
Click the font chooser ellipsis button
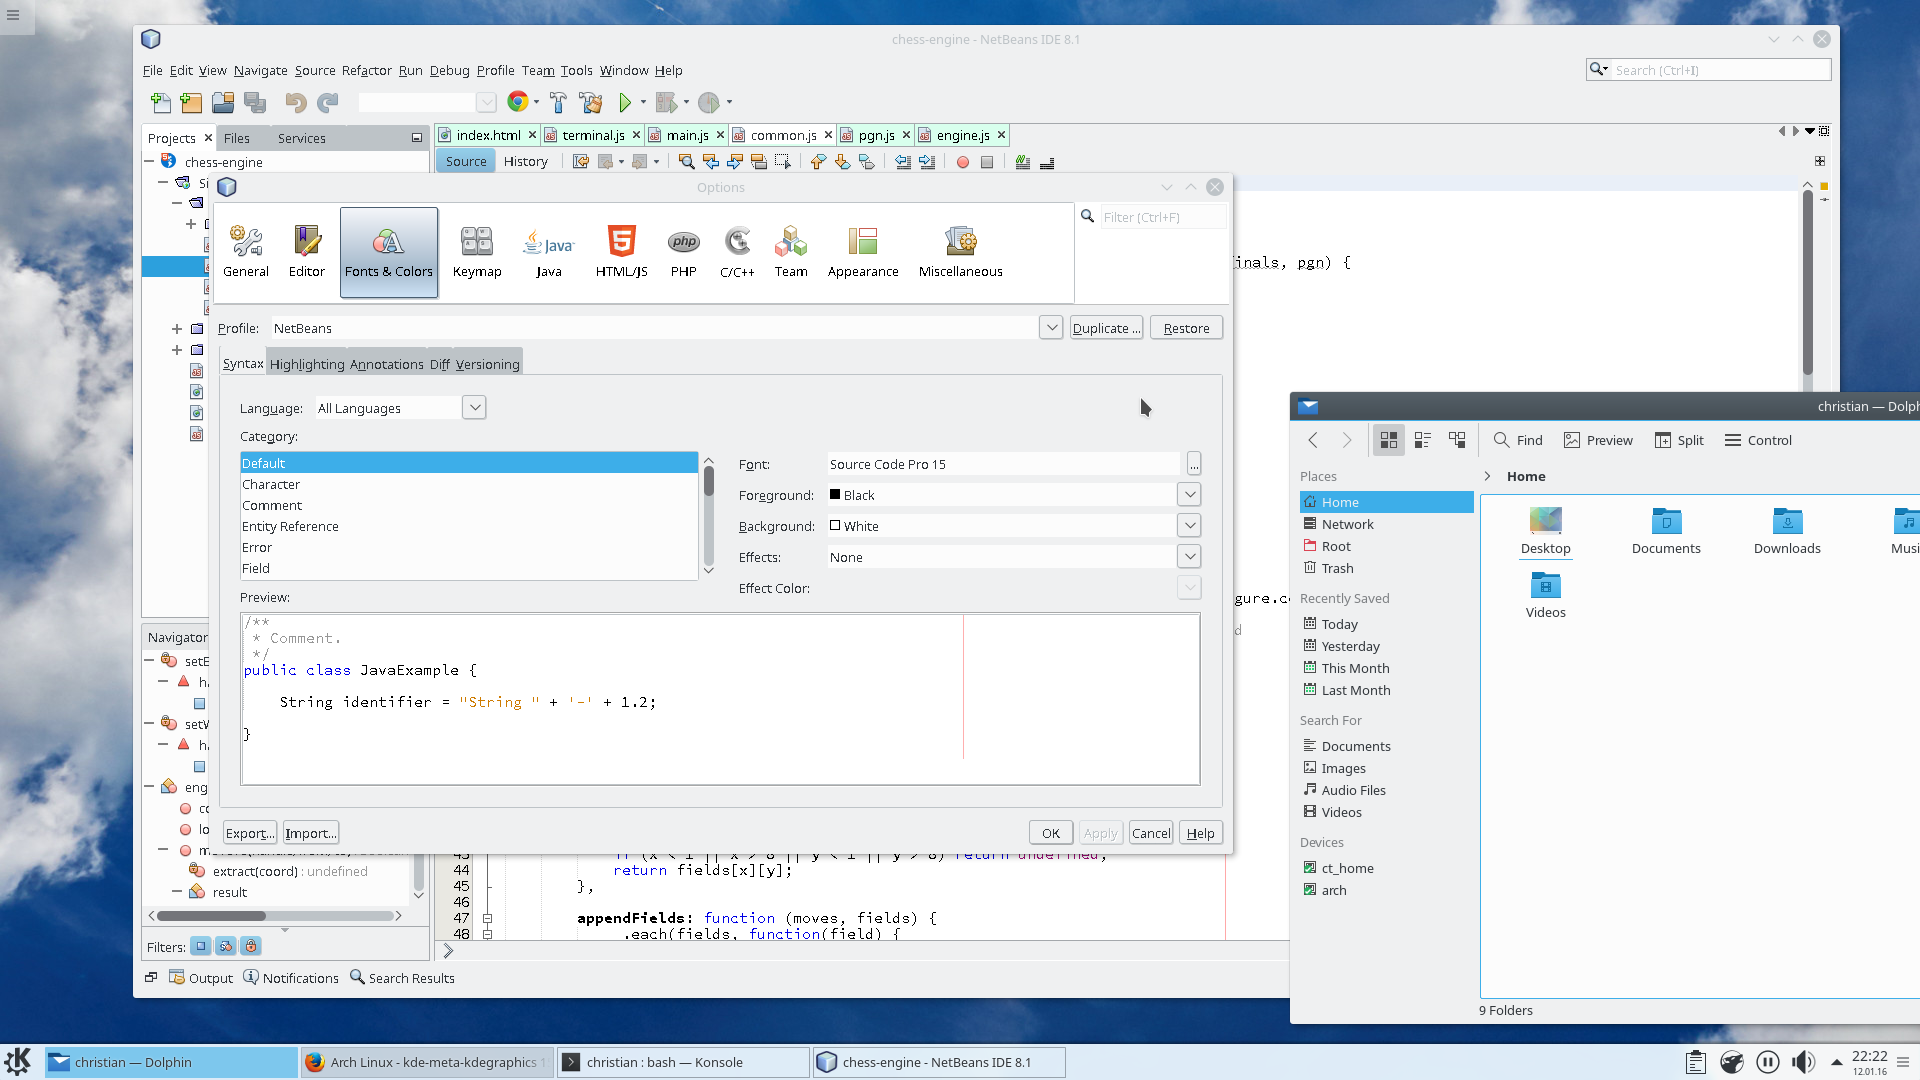[x=1194, y=464]
